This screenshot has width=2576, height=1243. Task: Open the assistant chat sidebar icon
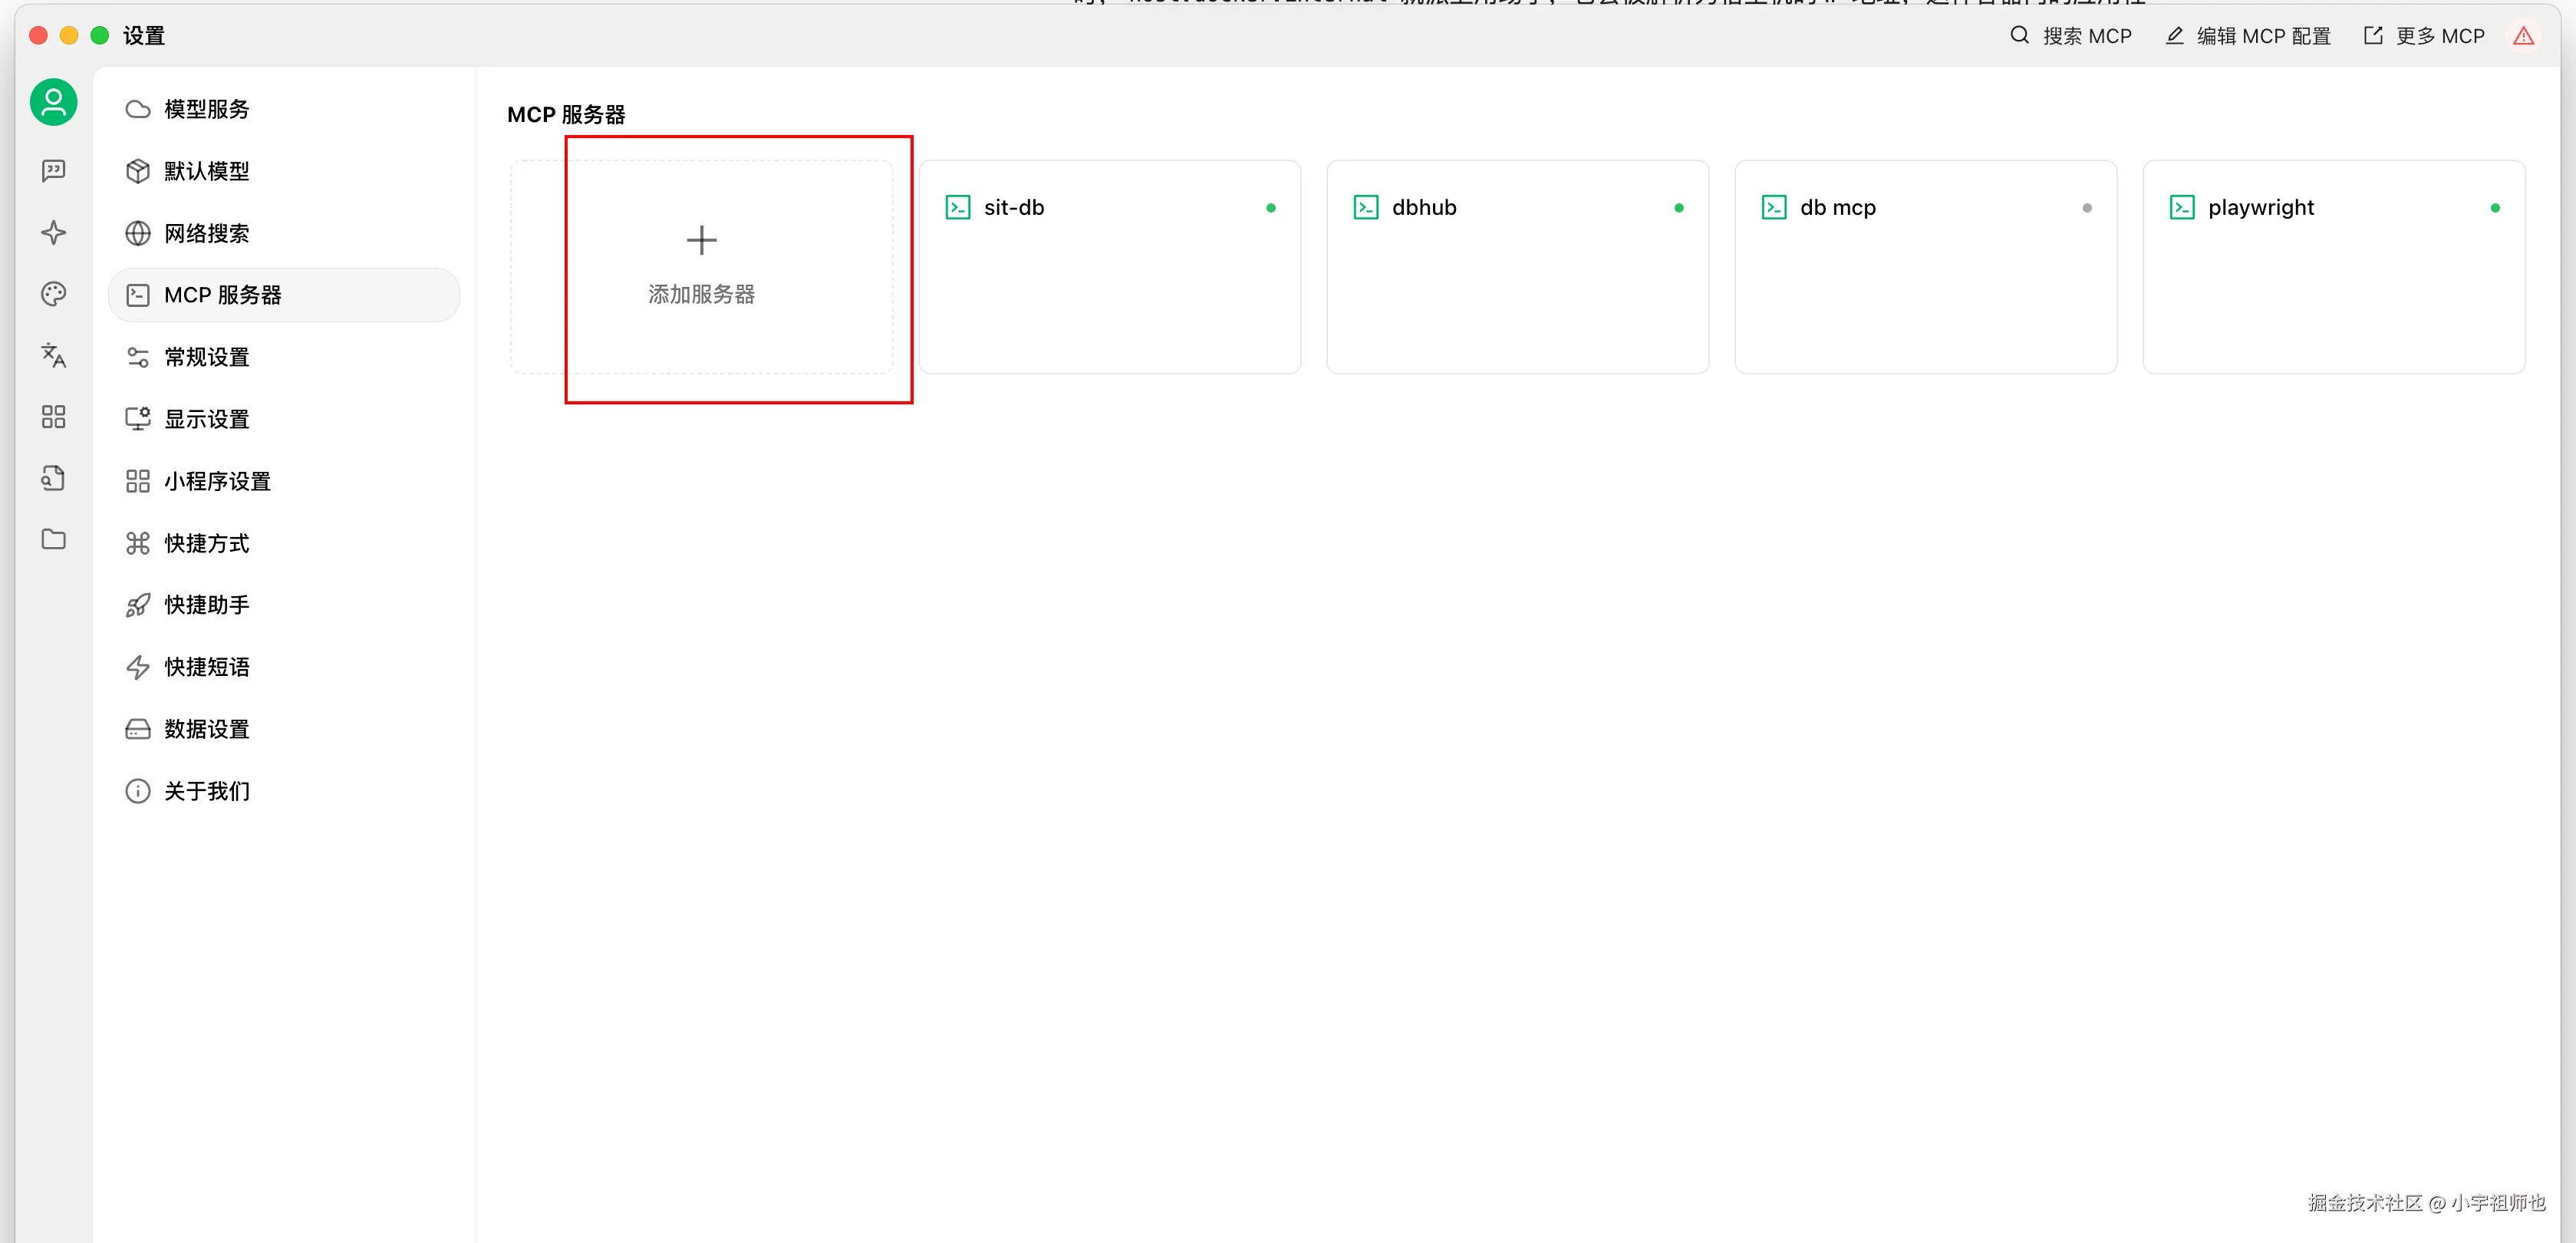coord(53,171)
